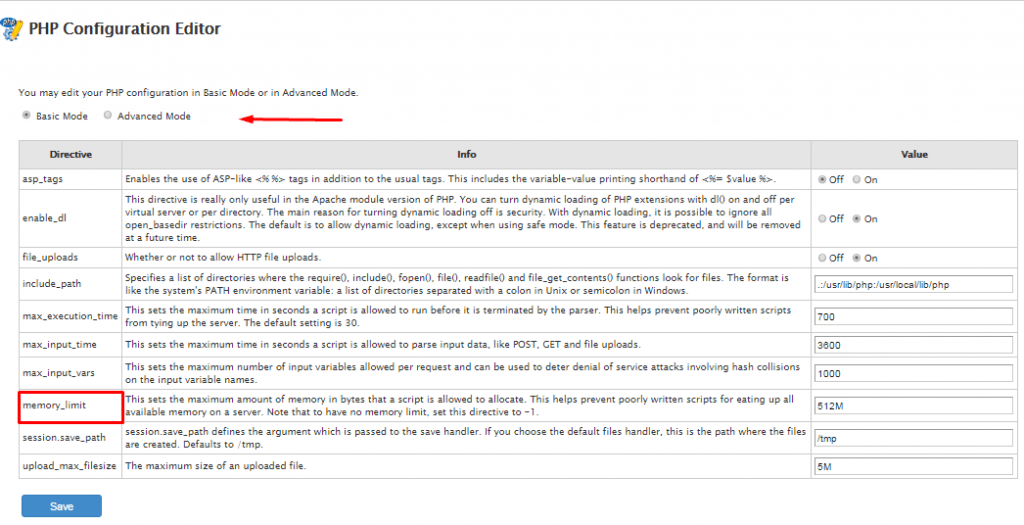The width and height of the screenshot is (1024, 525).
Task: Click the file_uploads directive name
Action: [50, 258]
